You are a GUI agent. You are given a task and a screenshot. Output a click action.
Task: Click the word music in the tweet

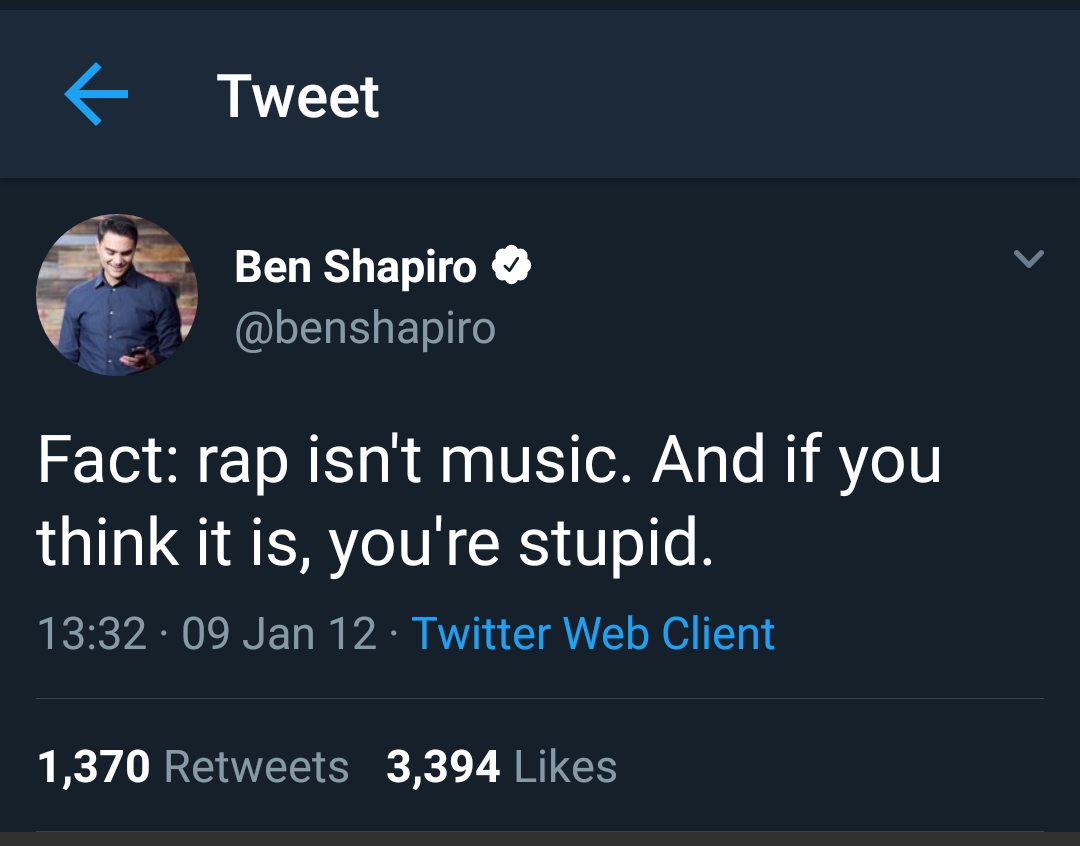pos(535,461)
